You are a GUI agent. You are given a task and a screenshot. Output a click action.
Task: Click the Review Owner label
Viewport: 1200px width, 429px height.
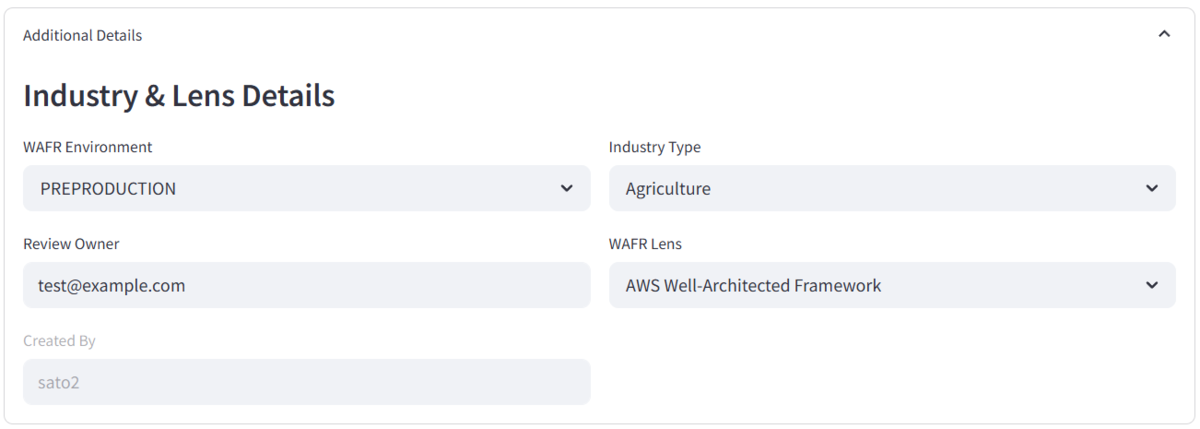(71, 244)
